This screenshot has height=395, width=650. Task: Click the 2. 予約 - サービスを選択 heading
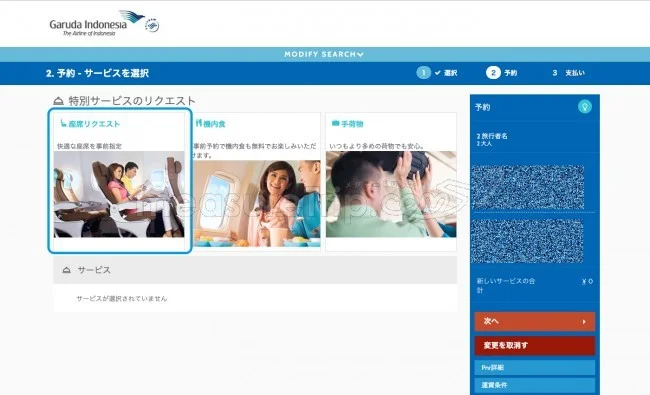point(97,73)
